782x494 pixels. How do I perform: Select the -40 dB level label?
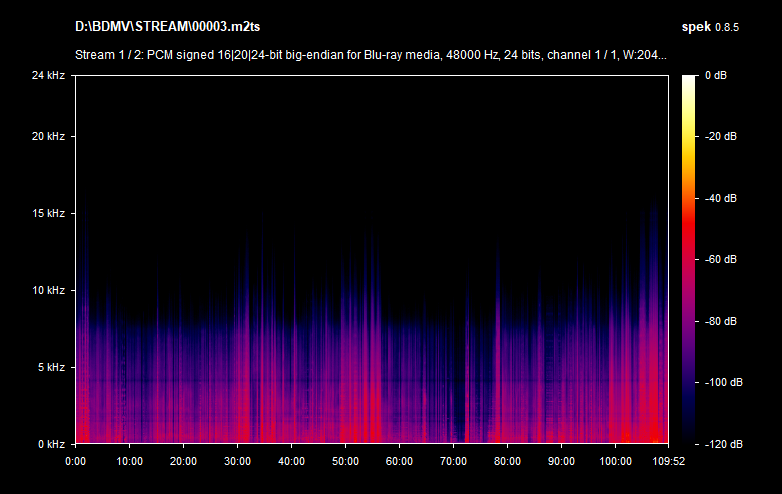[718, 198]
